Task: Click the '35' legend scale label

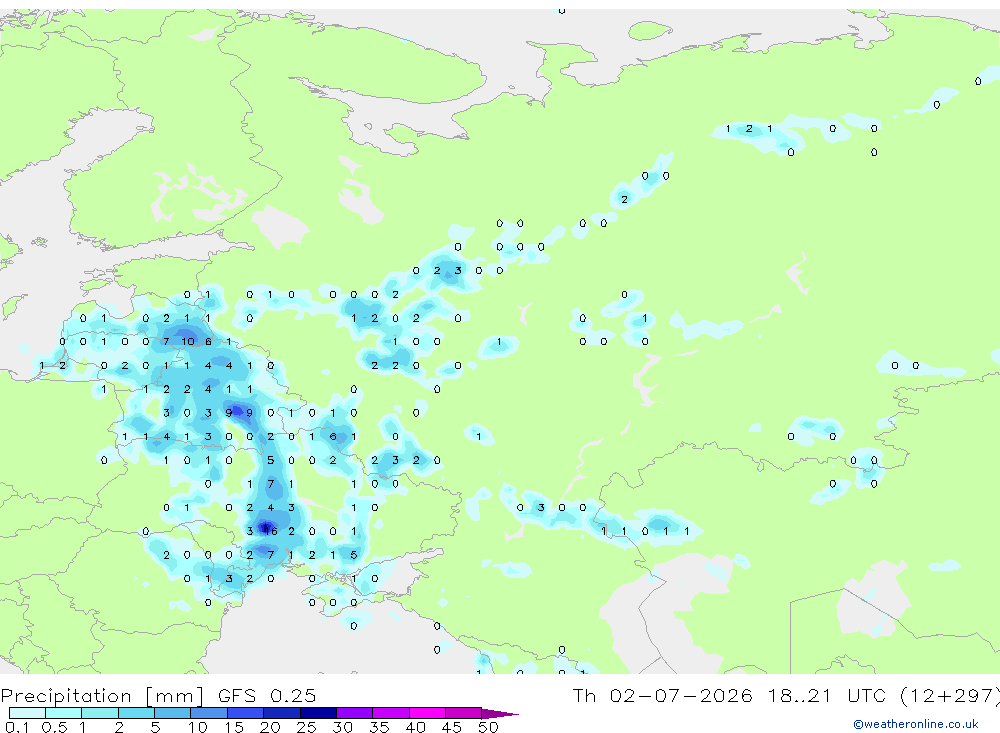Action: pos(379,727)
